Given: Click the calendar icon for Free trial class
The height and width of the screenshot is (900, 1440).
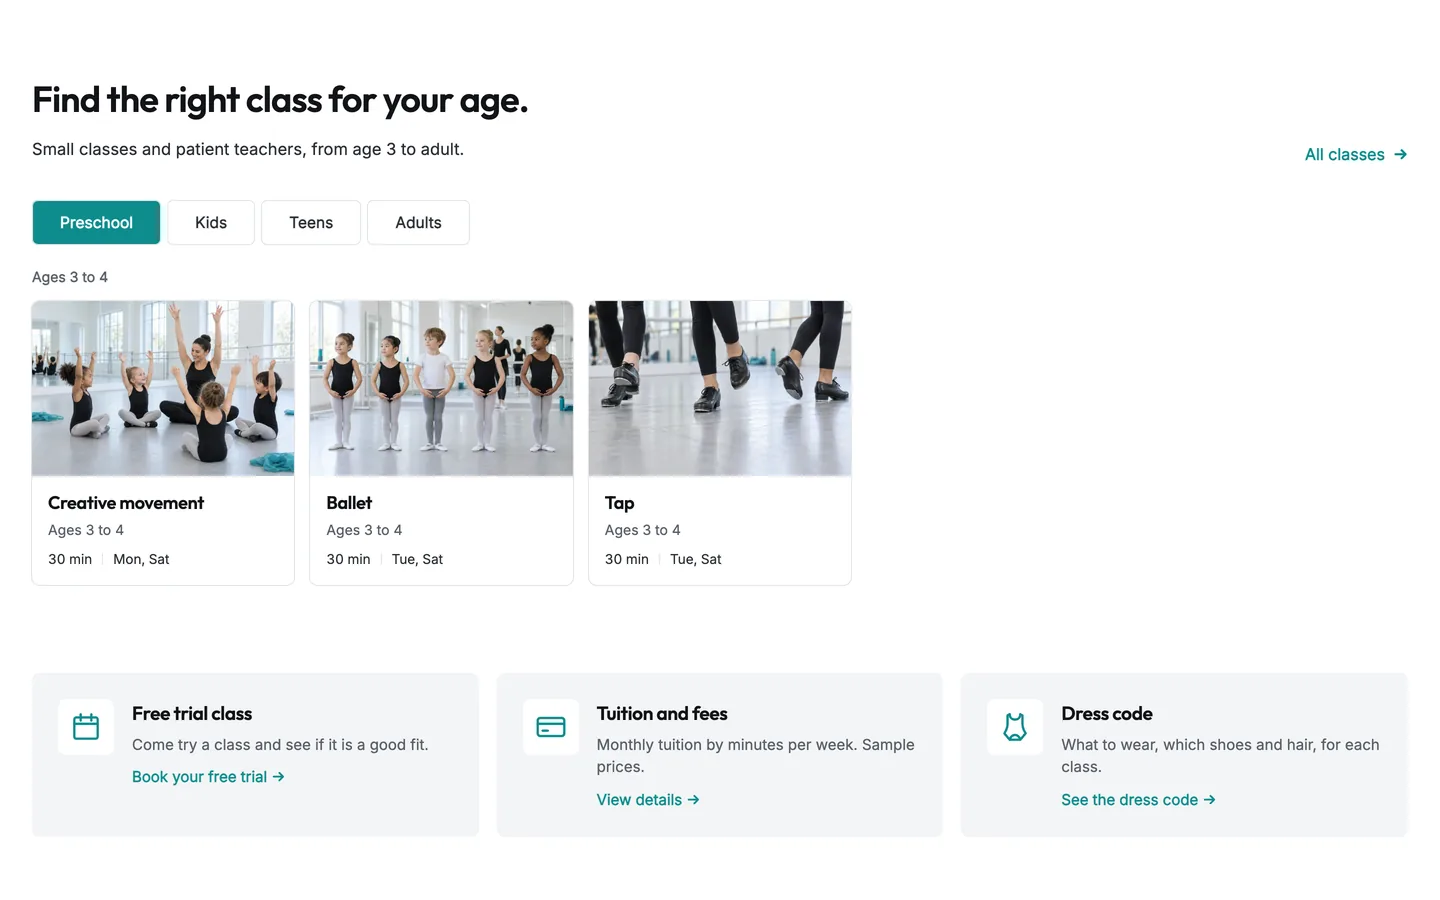Looking at the screenshot, I should 86,727.
